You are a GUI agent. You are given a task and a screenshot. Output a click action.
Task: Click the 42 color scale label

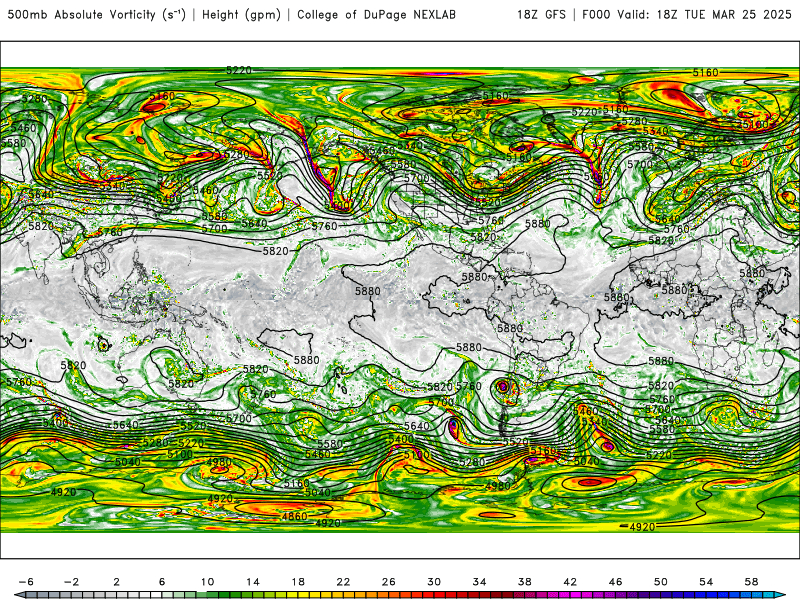coord(570,582)
